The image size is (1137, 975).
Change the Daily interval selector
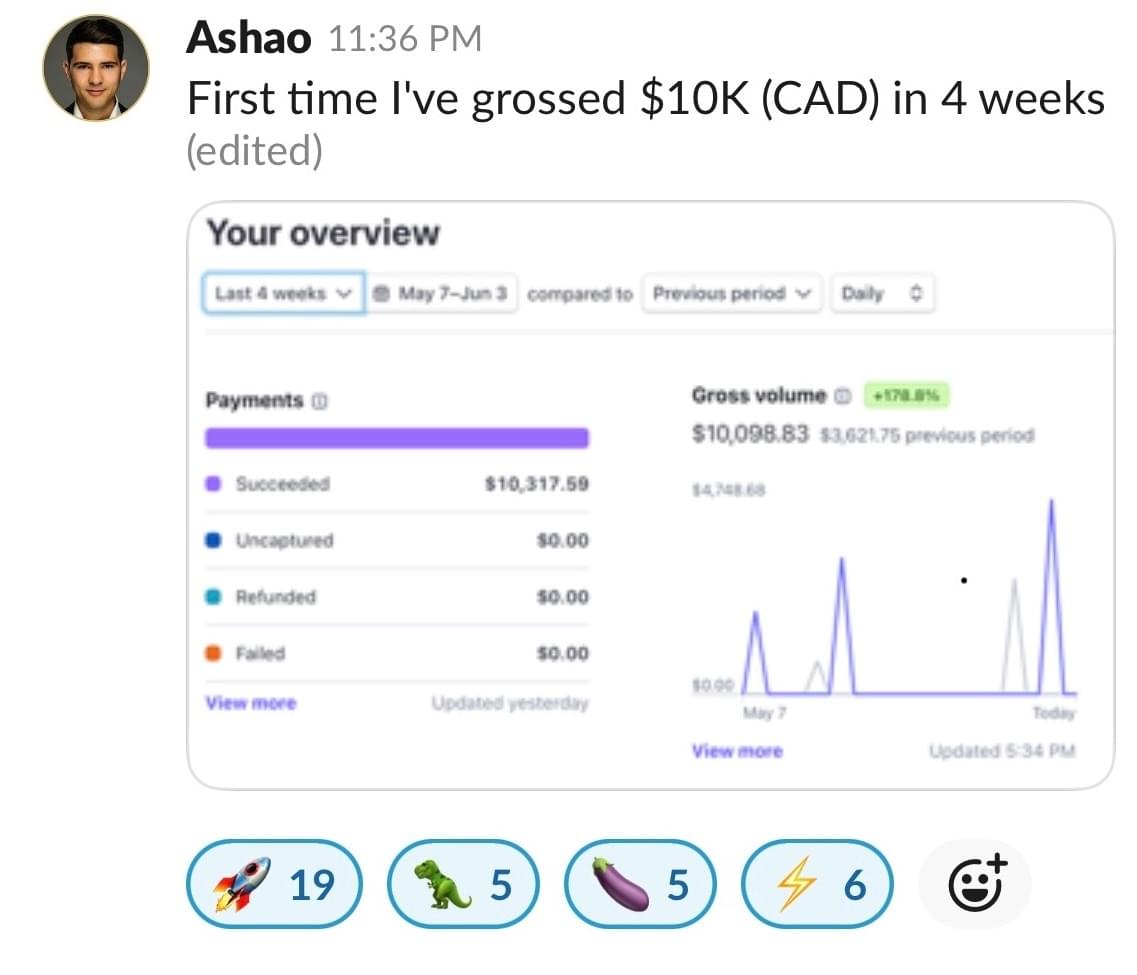pyautogui.click(x=882, y=294)
